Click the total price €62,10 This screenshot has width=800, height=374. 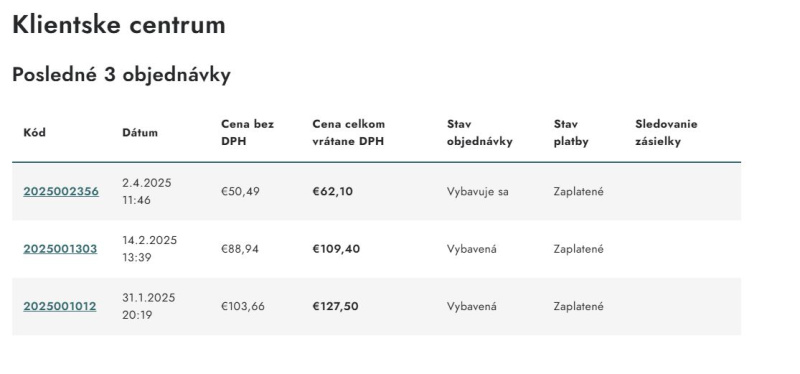click(333, 191)
